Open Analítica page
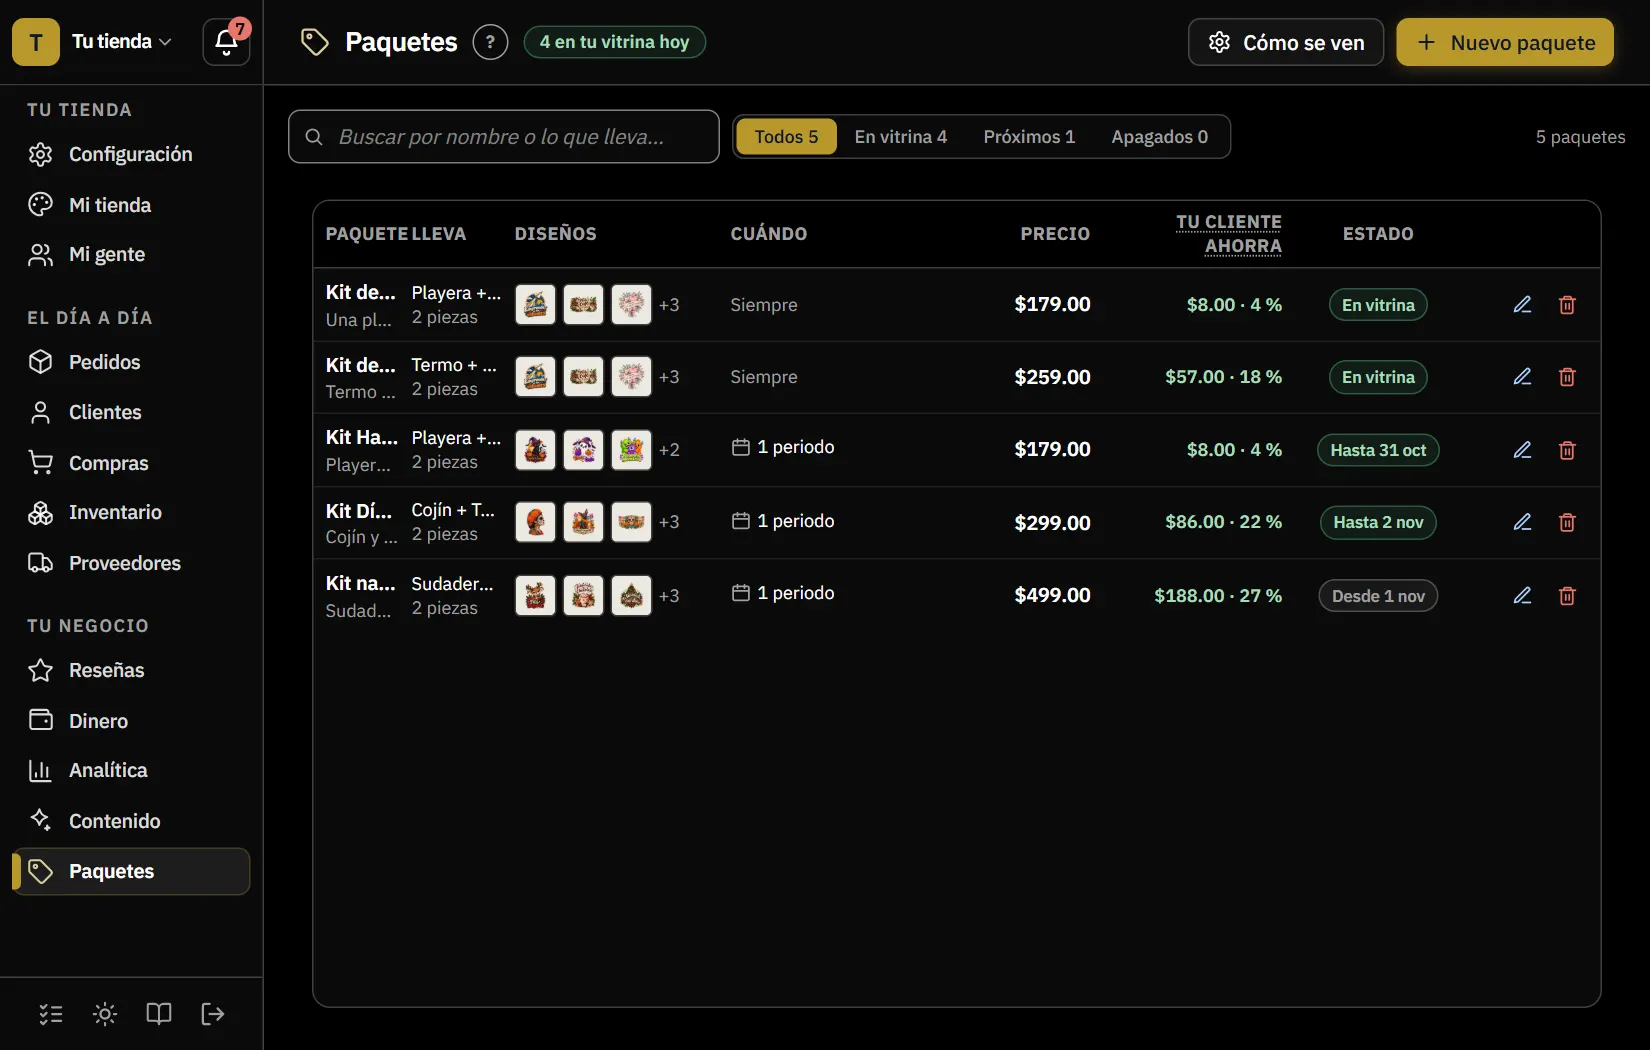Screen dimensions: 1650x1050 click(x=131, y=770)
